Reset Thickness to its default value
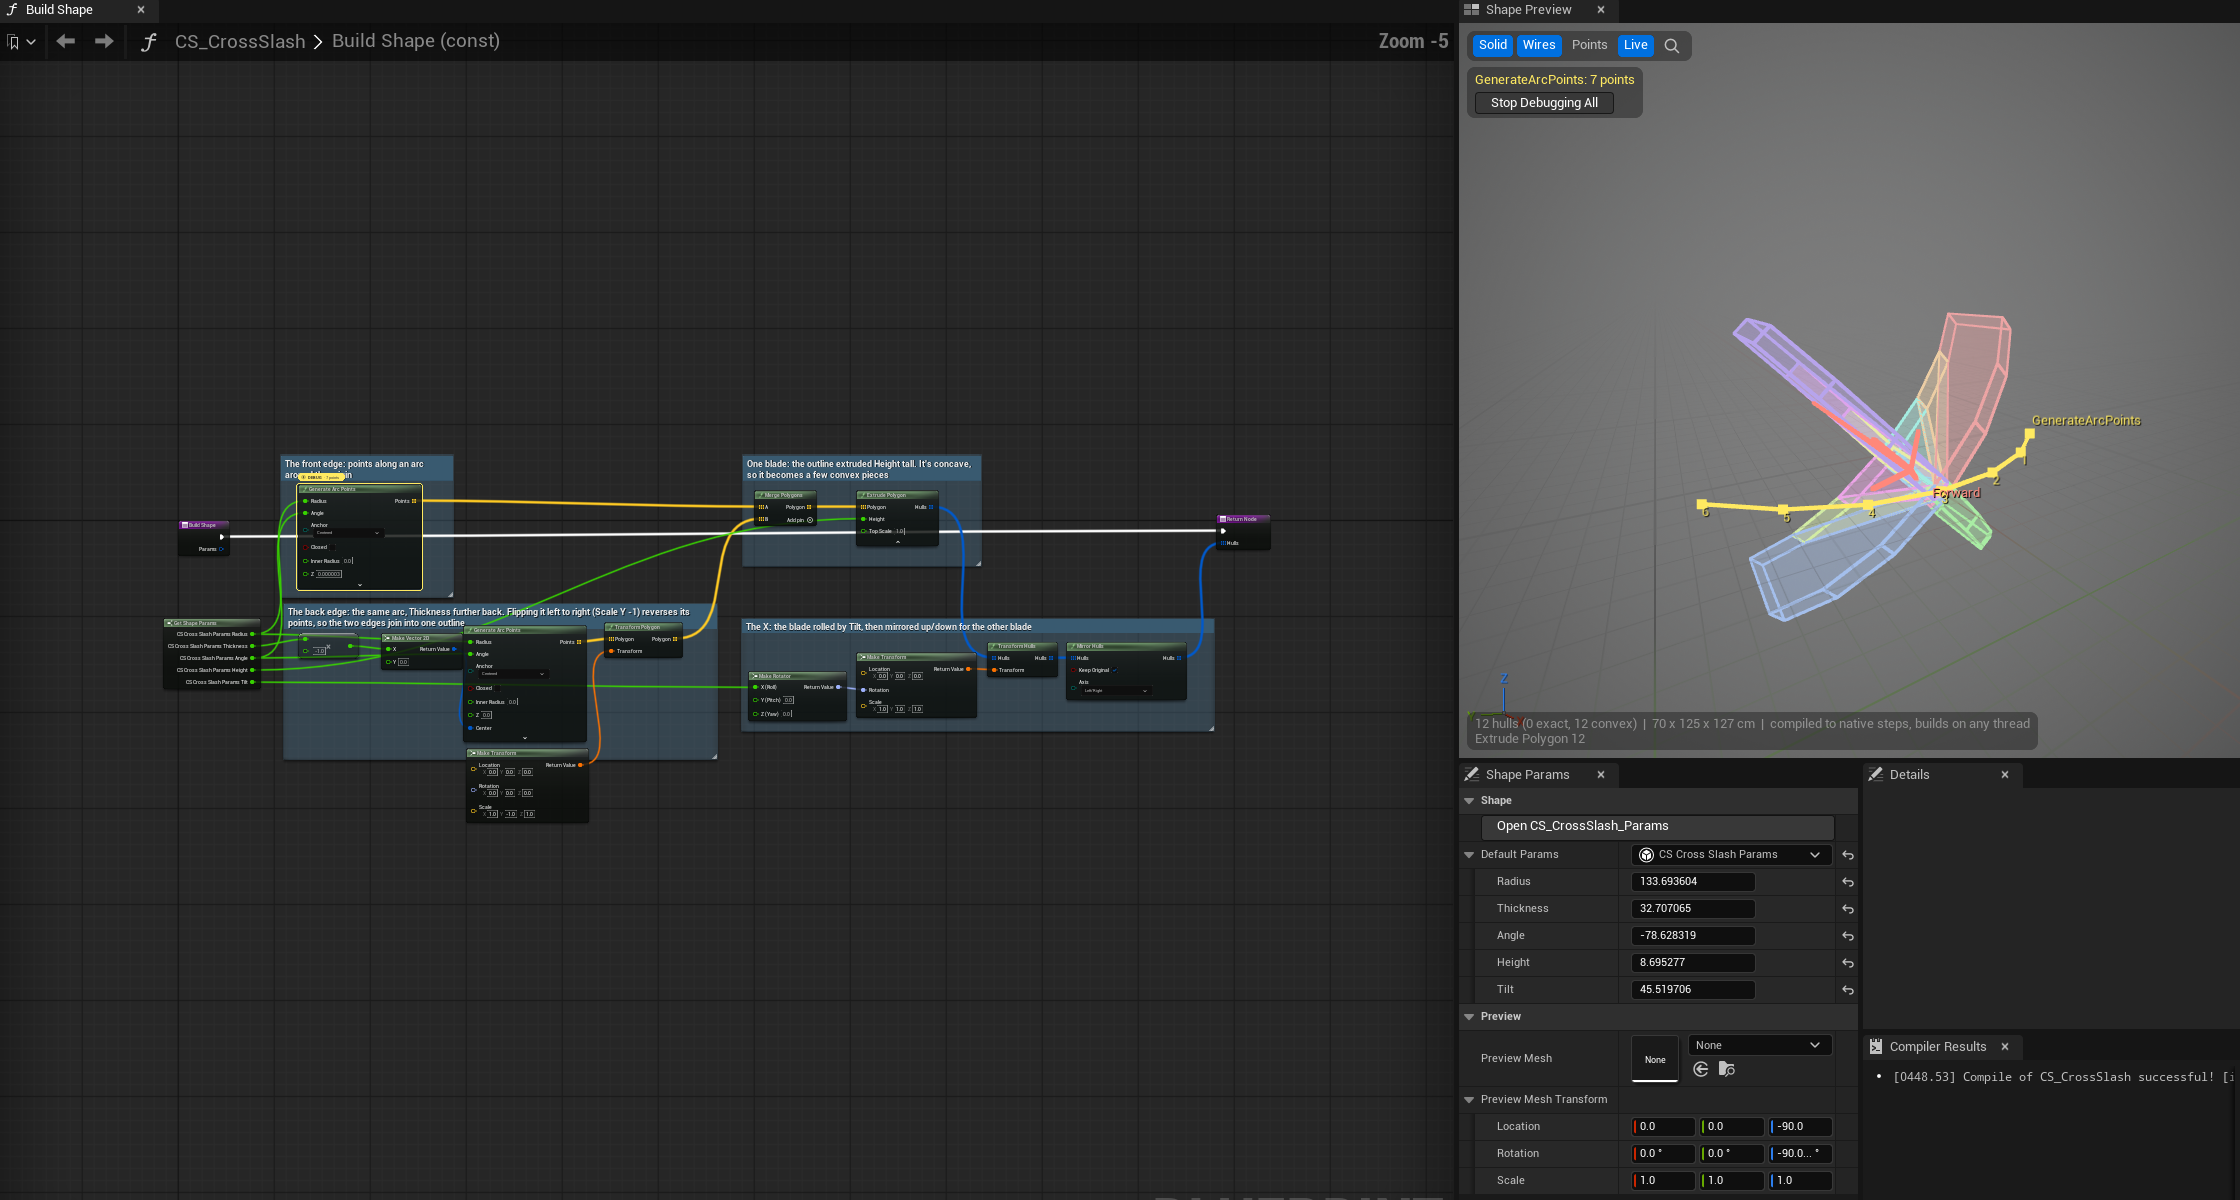The image size is (2240, 1200). pos(1848,909)
